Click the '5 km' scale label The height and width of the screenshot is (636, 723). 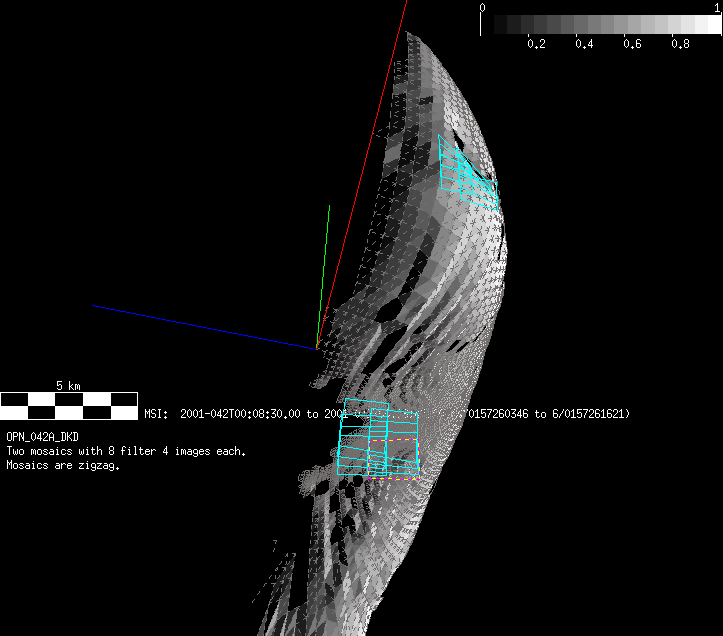(68, 385)
